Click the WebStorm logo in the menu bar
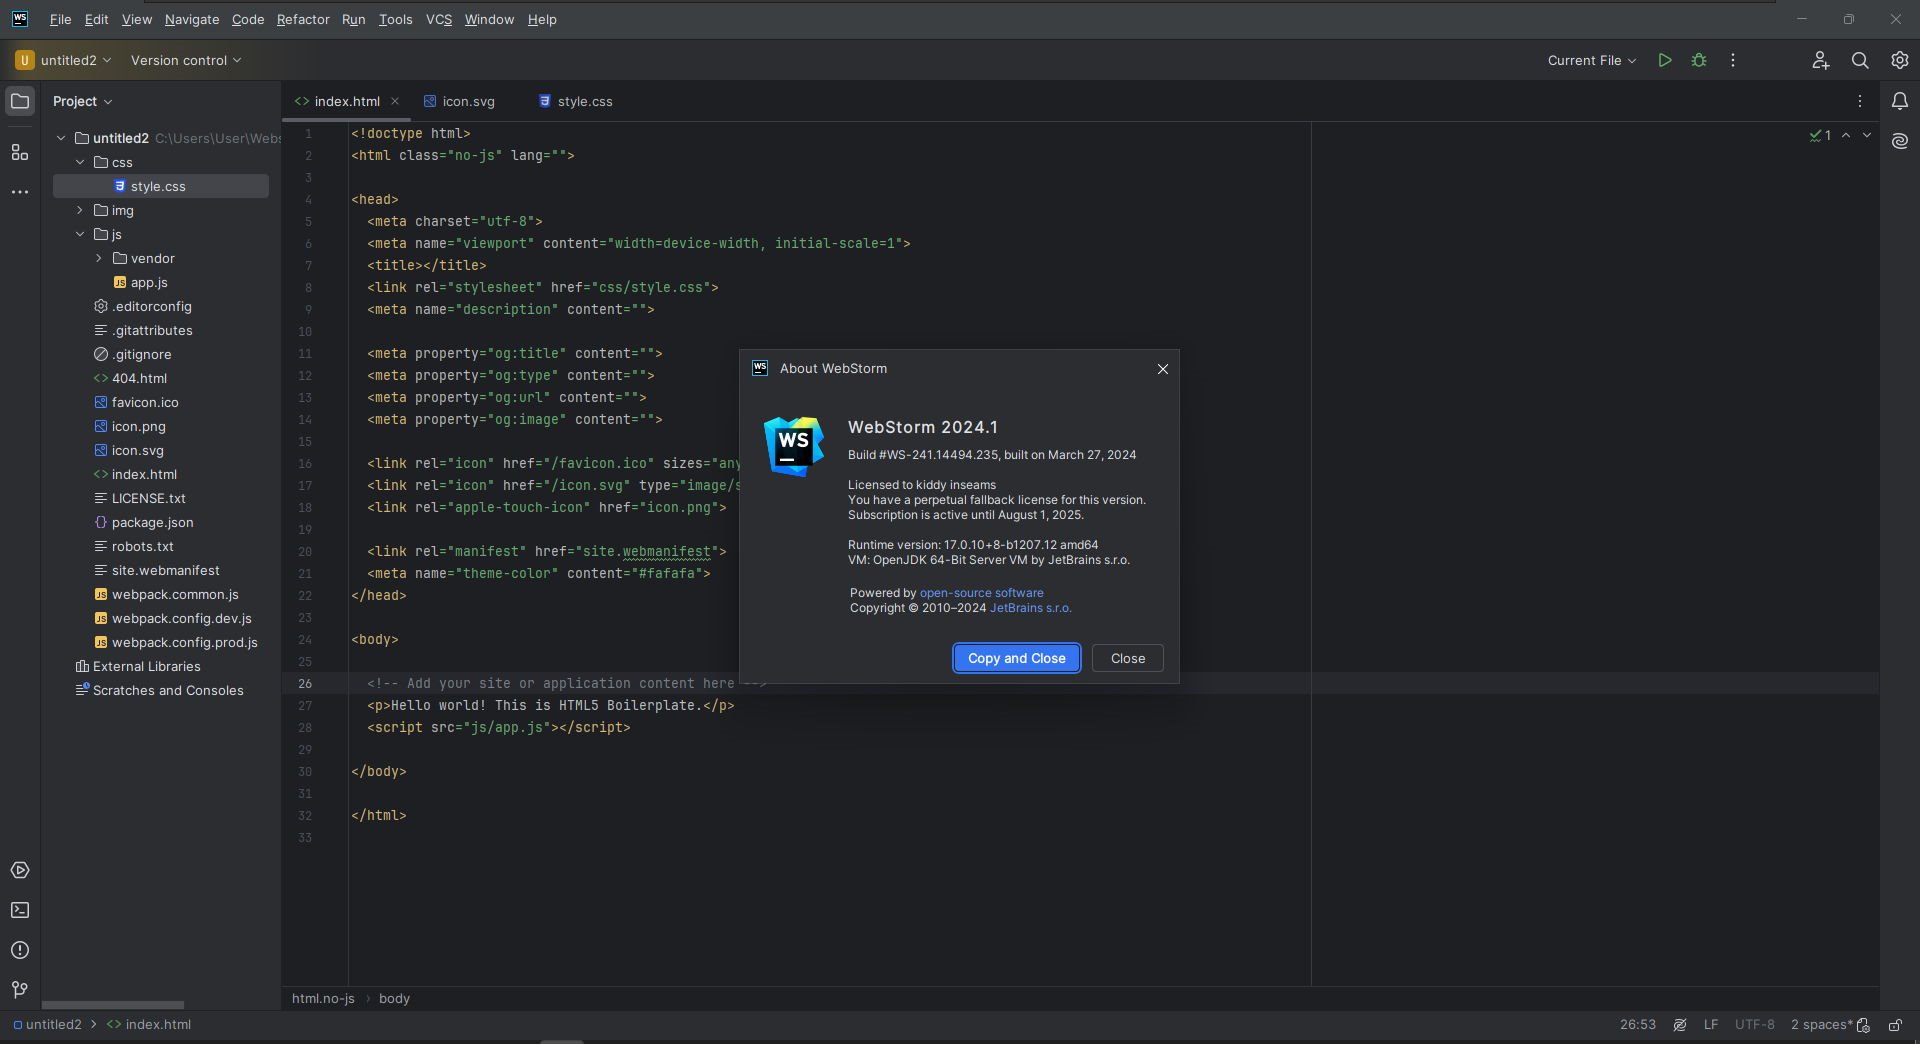The image size is (1920, 1044). [20, 19]
